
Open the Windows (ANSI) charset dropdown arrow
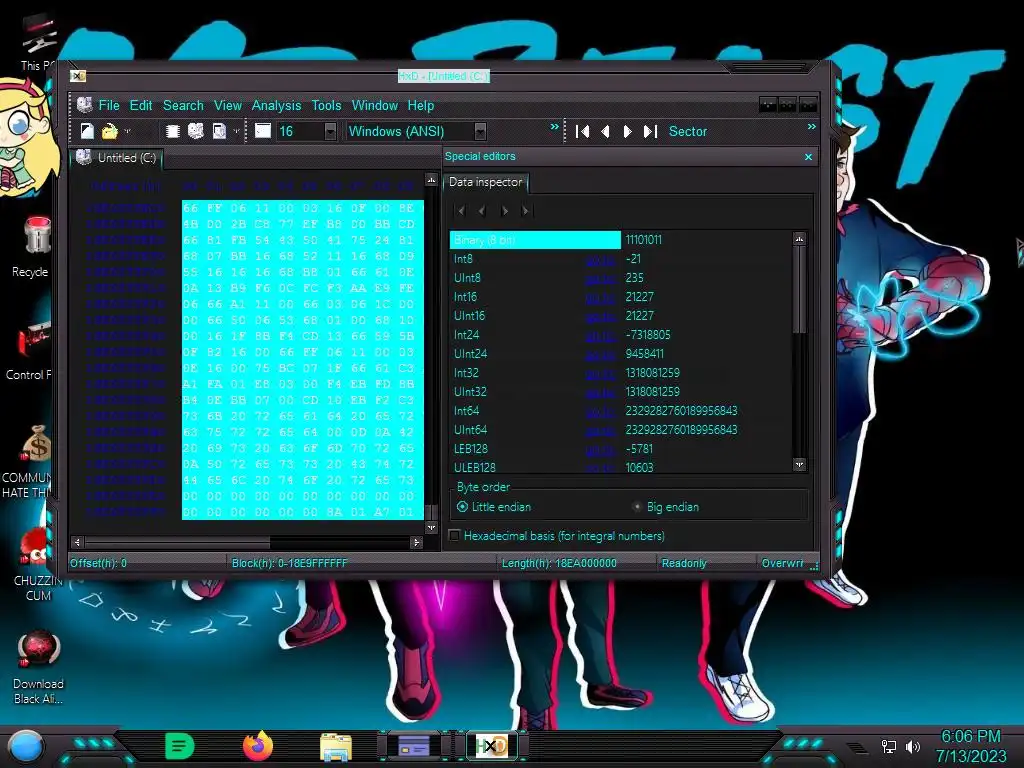481,131
